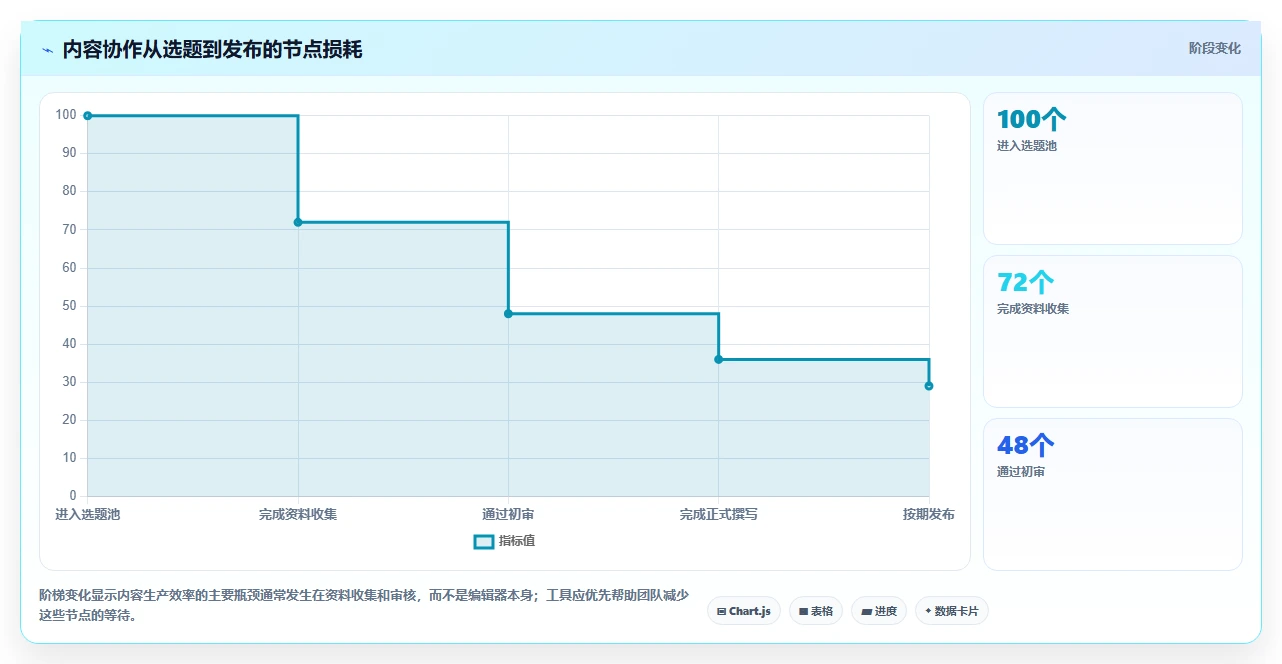This screenshot has height=664, width=1282.
Task: Select the 进度 tag
Action: click(879, 611)
